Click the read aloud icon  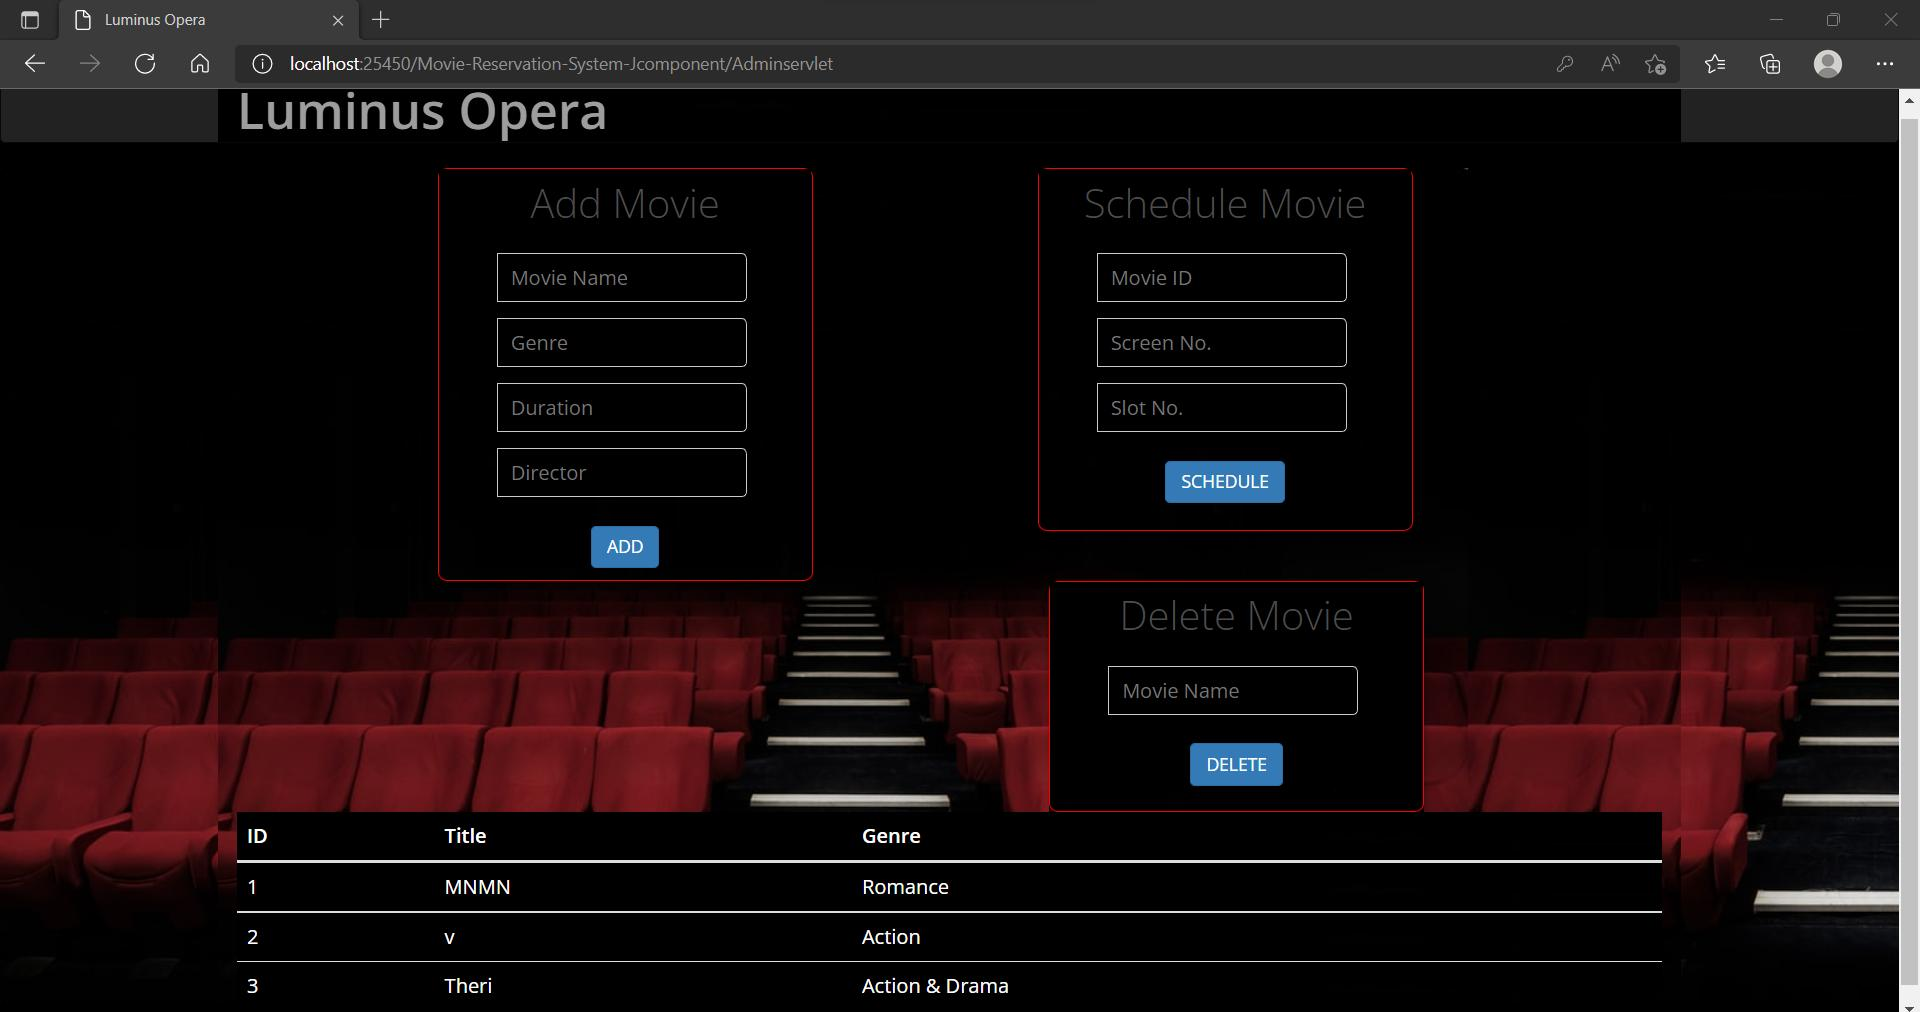tap(1610, 63)
